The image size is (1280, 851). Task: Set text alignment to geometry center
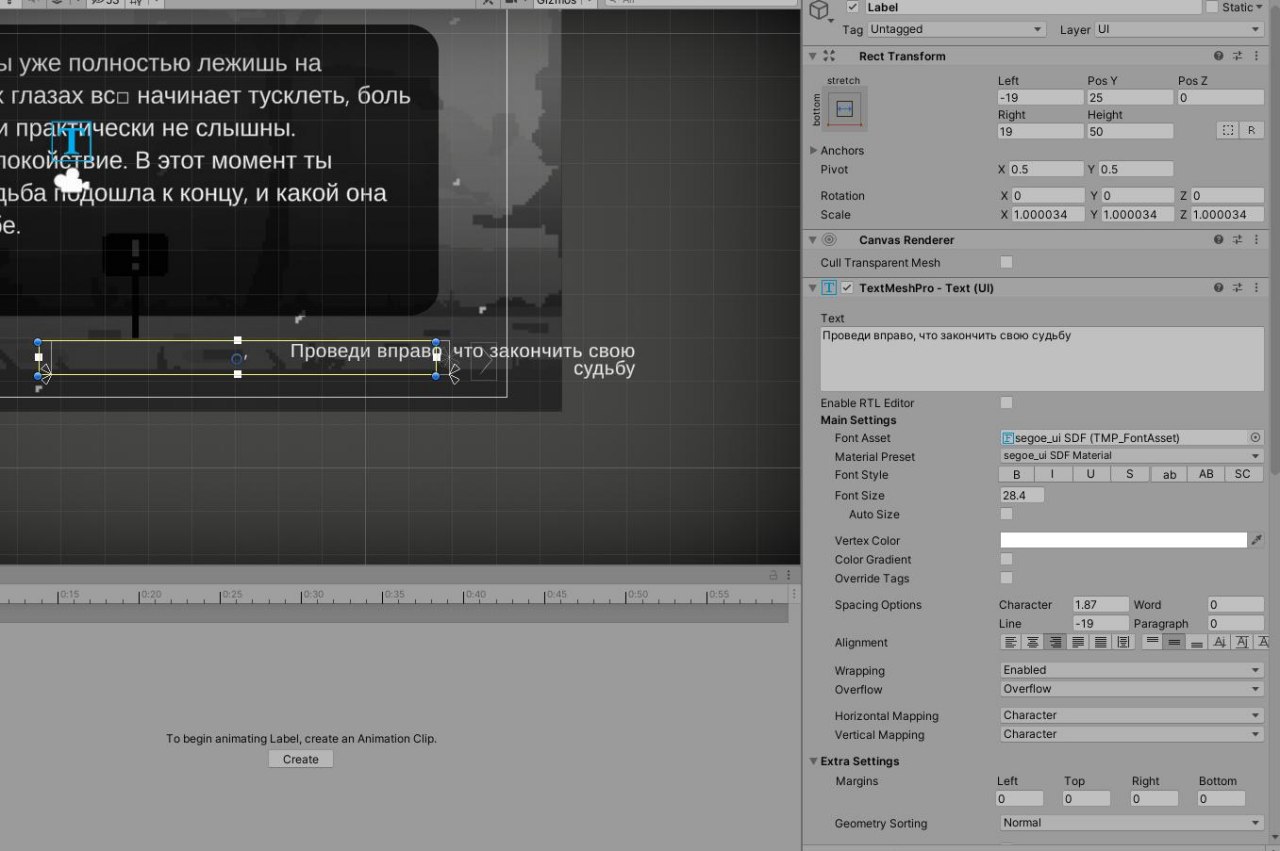(1123, 642)
